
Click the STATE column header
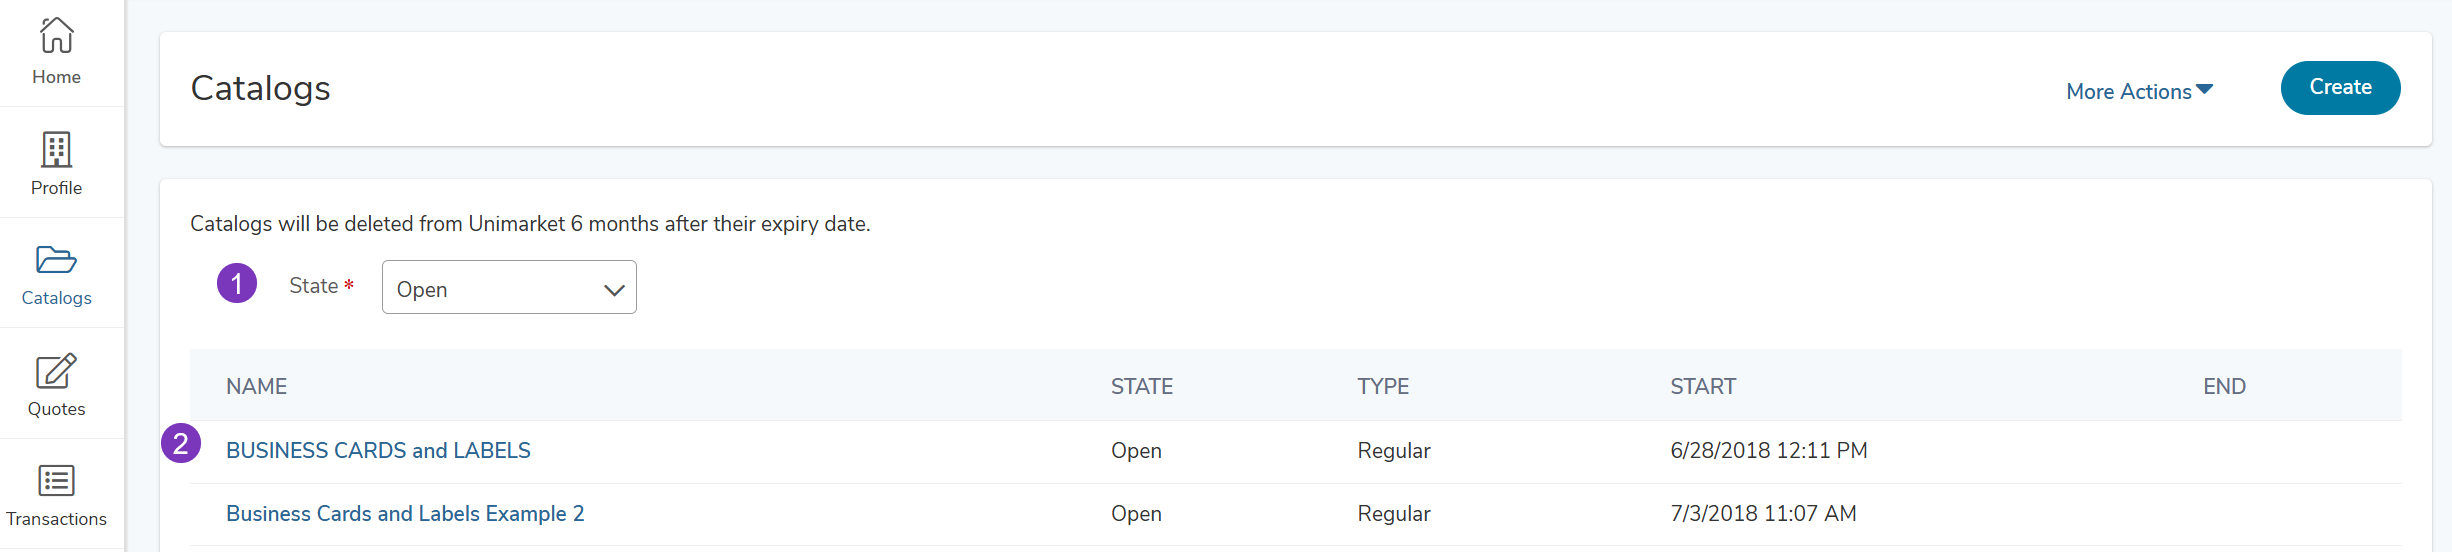click(1141, 387)
